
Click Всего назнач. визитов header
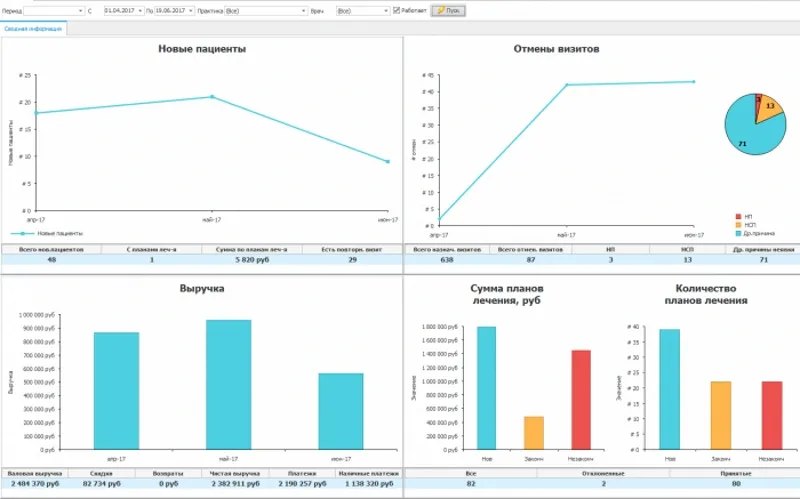(447, 250)
